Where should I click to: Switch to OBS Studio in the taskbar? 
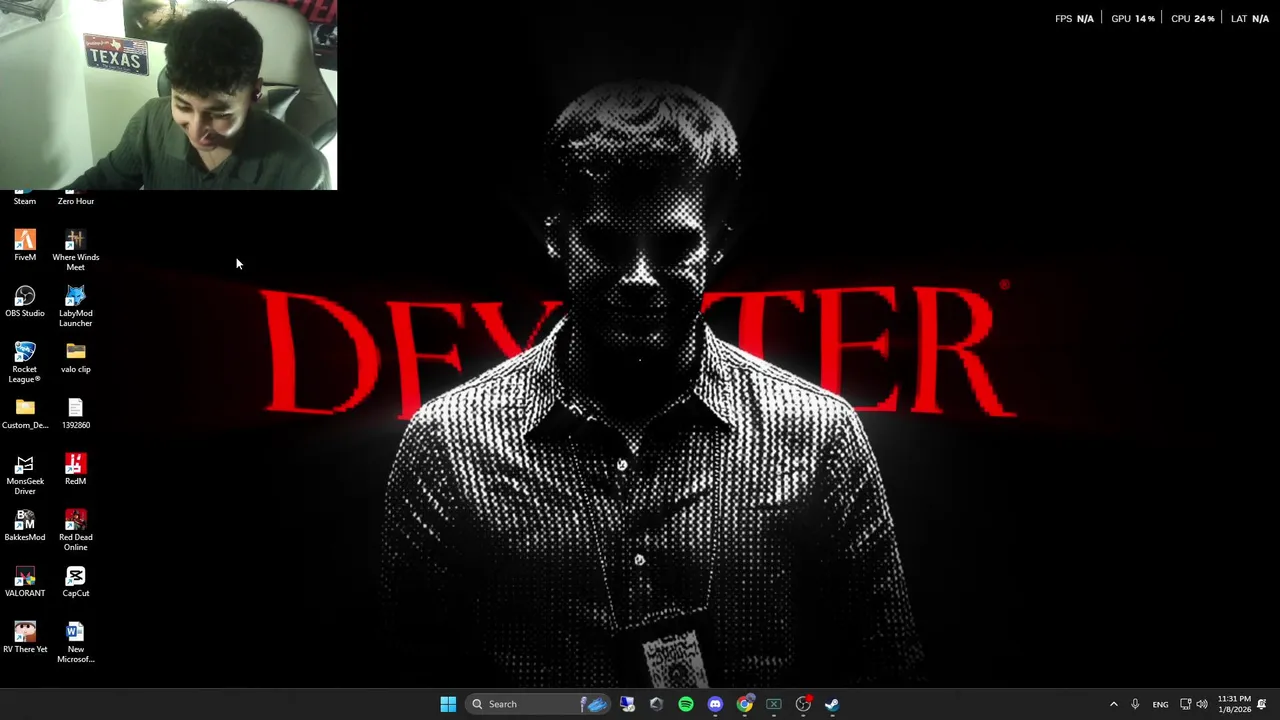coord(803,704)
